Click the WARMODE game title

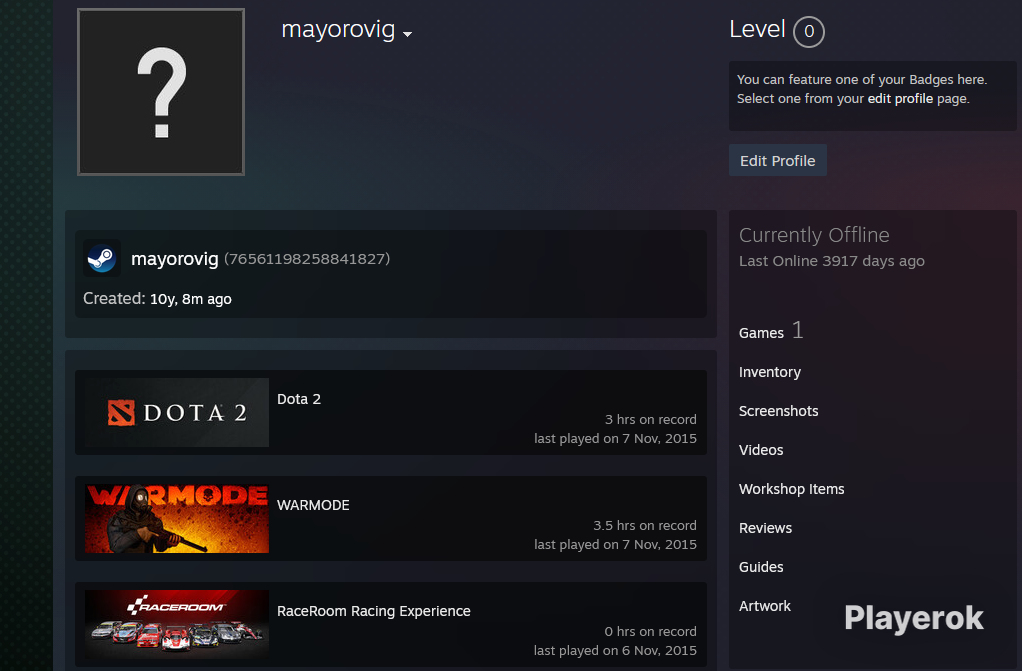point(313,505)
